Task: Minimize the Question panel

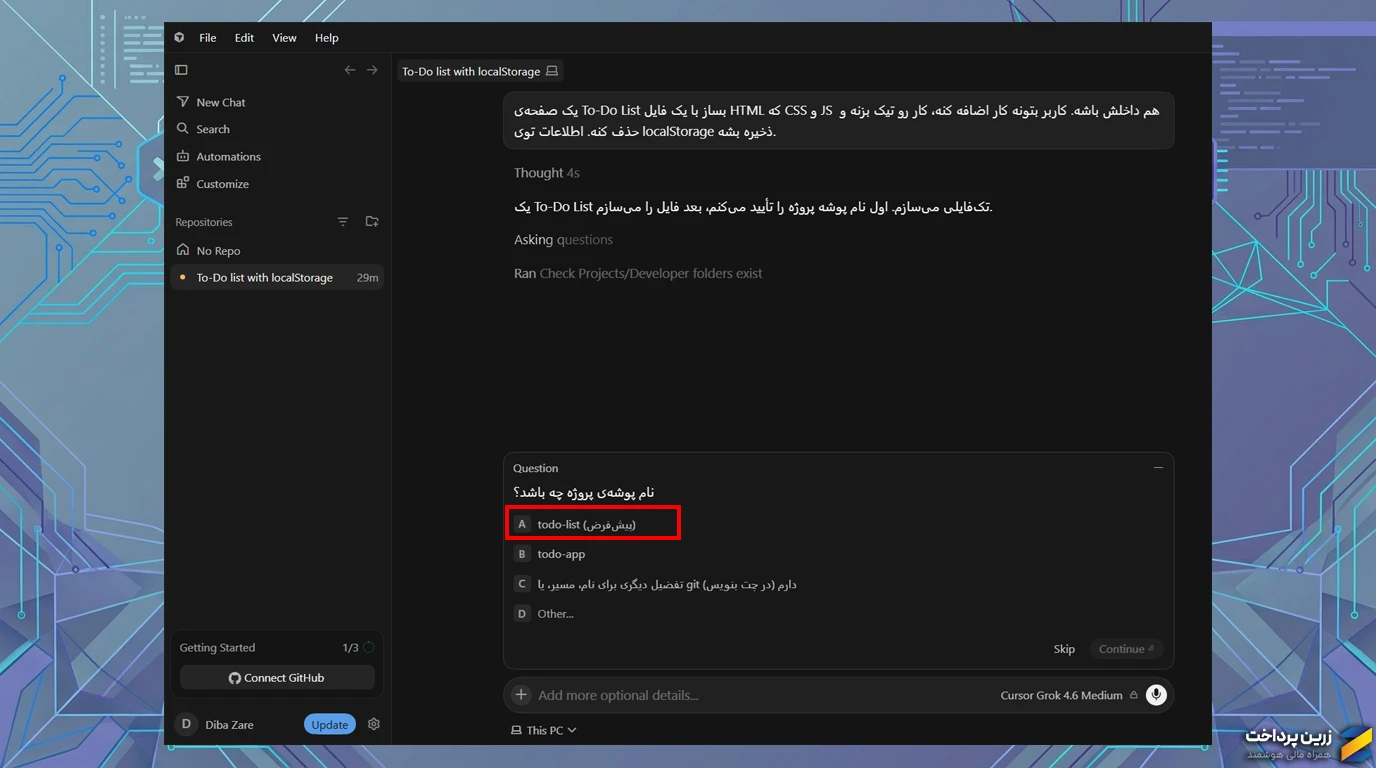Action: (x=1158, y=468)
